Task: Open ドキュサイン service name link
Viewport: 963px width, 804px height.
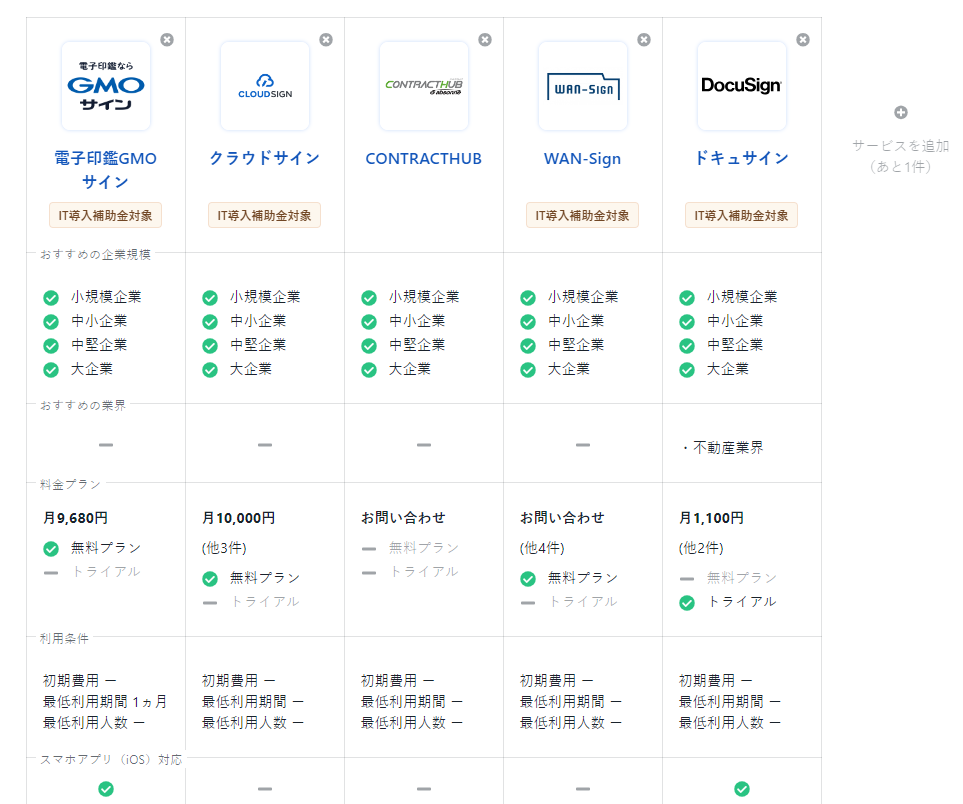Action: [742, 158]
